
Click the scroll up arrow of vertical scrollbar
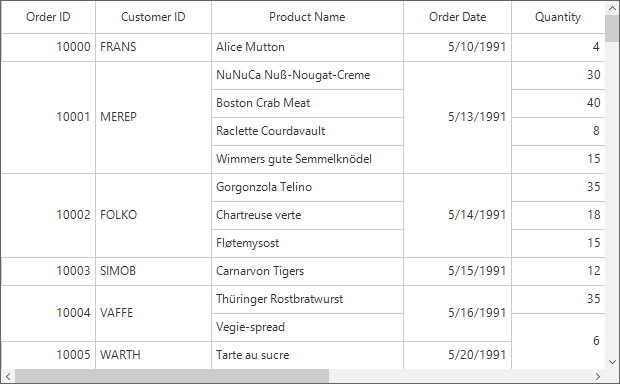pyautogui.click(x=612, y=8)
